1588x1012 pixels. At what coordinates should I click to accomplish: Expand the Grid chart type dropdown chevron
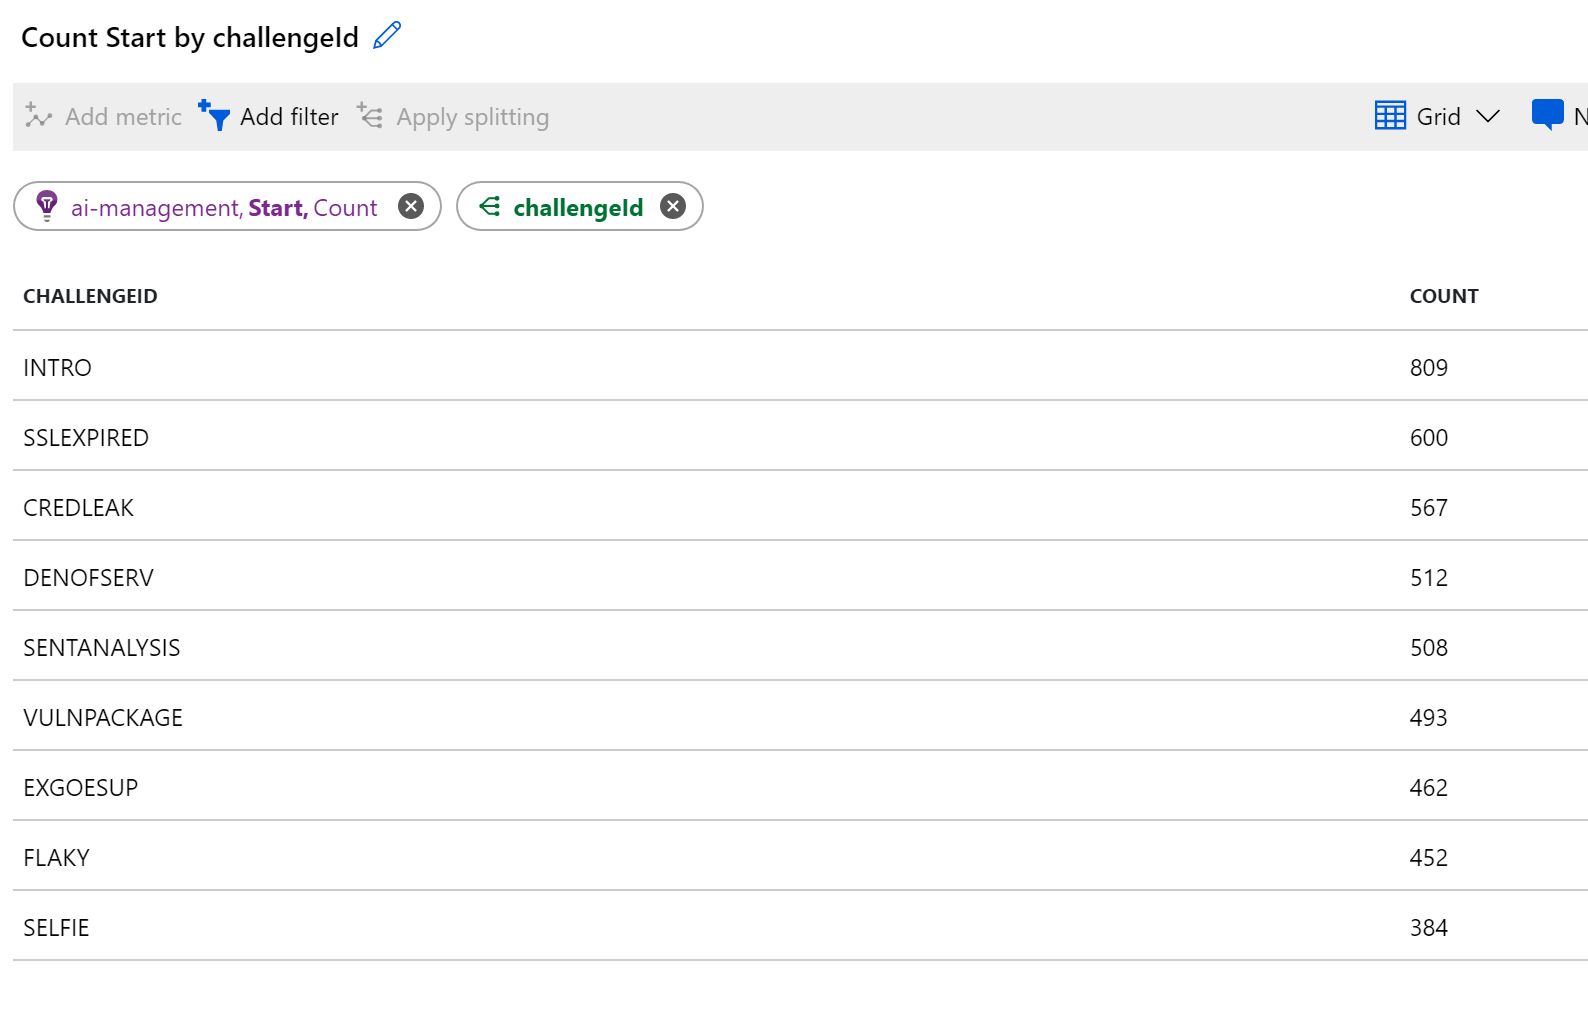tap(1488, 116)
